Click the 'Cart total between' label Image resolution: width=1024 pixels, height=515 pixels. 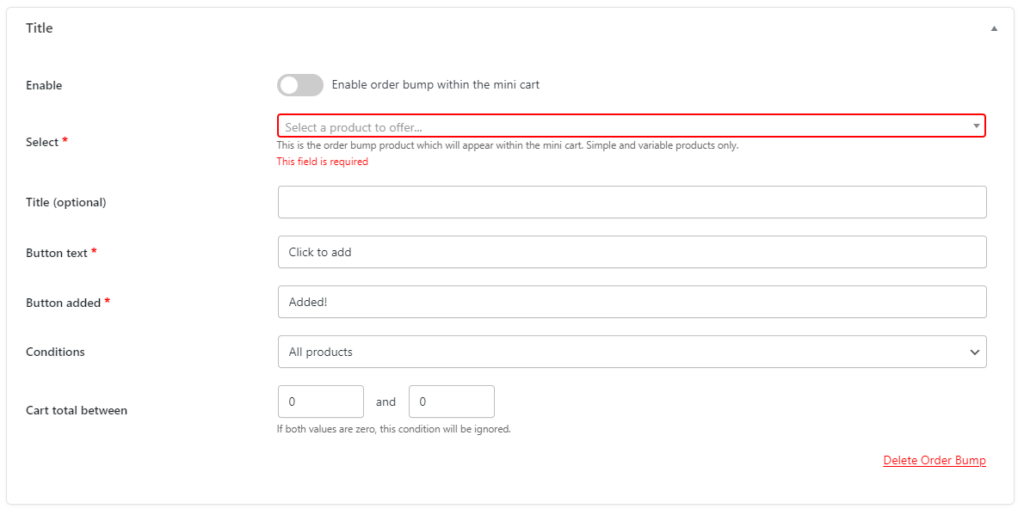coord(76,411)
